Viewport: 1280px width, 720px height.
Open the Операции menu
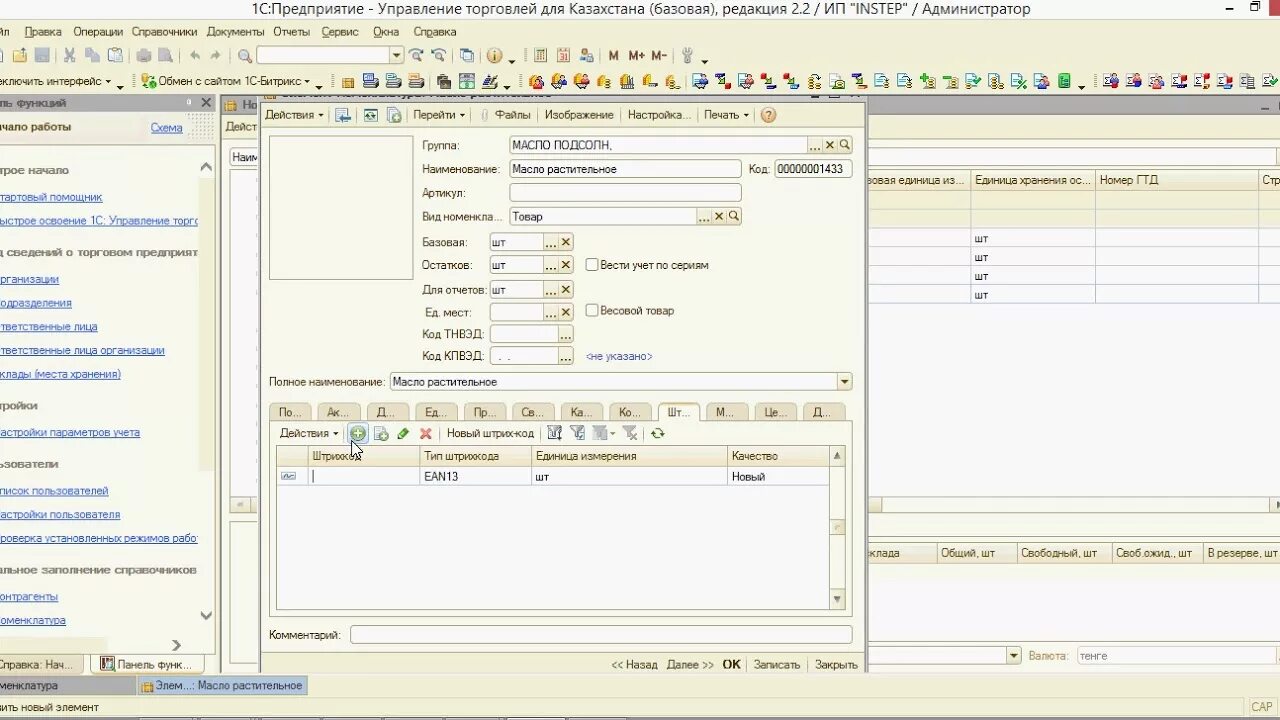(98, 32)
